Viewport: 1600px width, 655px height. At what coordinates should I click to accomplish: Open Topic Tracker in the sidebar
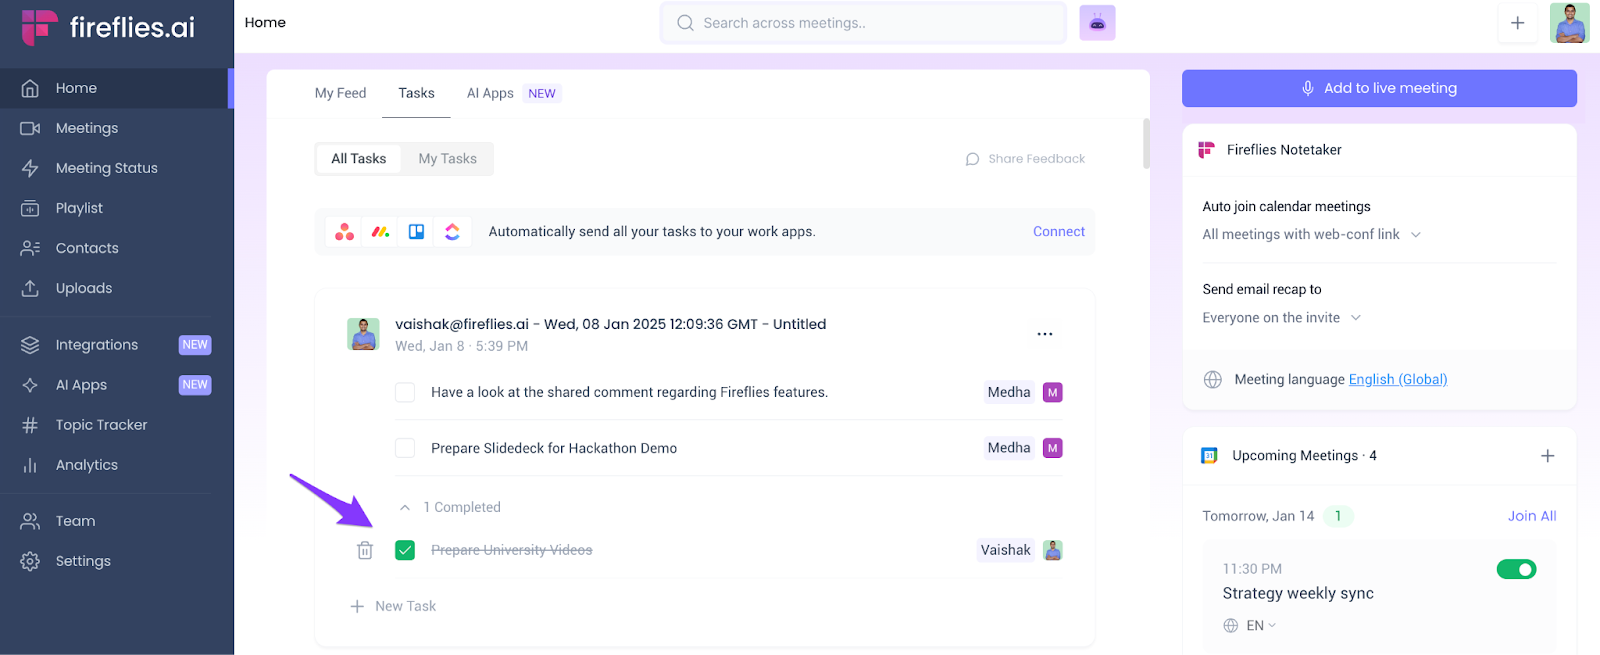click(116, 425)
